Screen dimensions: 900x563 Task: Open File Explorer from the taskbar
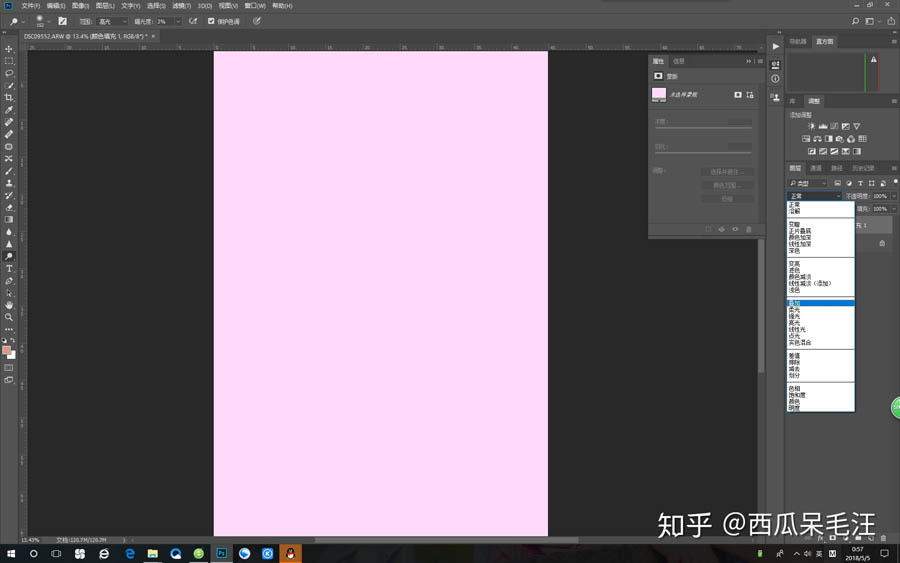tap(152, 553)
